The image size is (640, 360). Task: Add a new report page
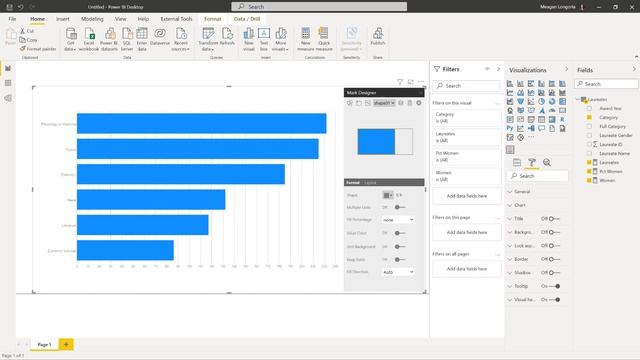pyautogui.click(x=66, y=344)
